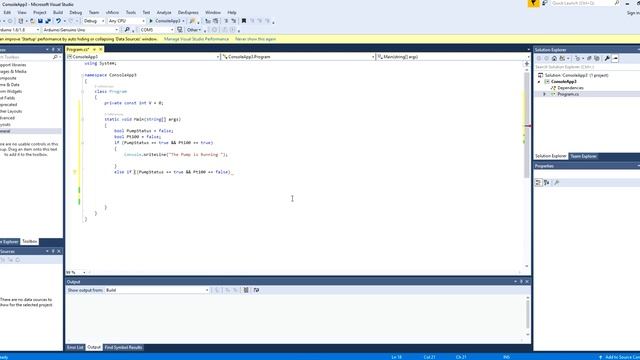Click Never show this again link
This screenshot has height=360, width=640.
coord(256,39)
